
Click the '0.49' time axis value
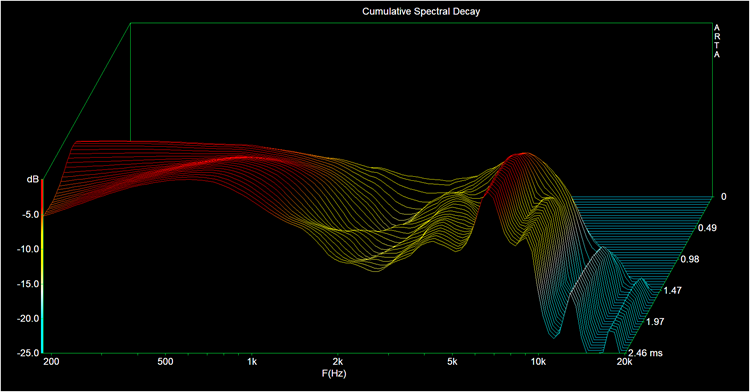(x=707, y=228)
